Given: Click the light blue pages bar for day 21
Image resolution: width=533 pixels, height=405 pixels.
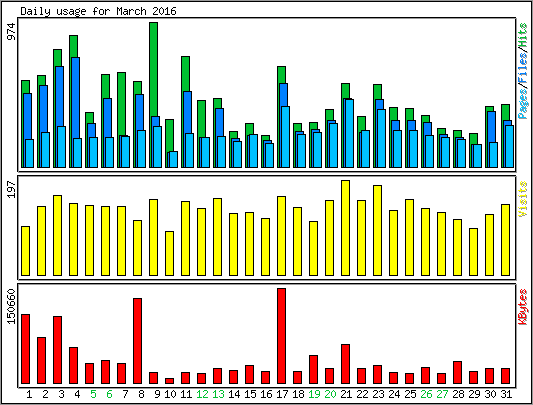Looking at the screenshot, I should [x=349, y=133].
